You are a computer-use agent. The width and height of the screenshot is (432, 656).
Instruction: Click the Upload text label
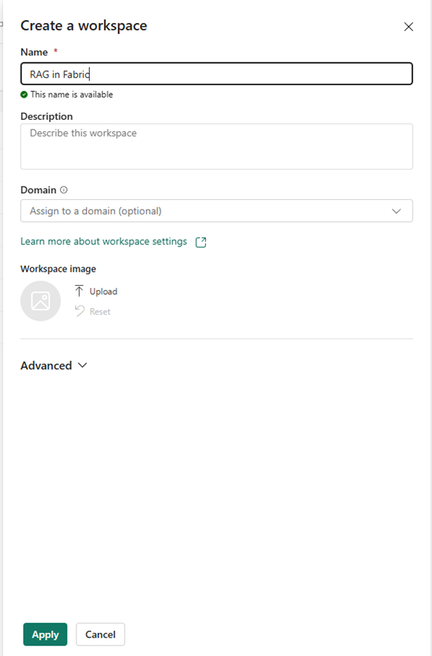tap(103, 291)
